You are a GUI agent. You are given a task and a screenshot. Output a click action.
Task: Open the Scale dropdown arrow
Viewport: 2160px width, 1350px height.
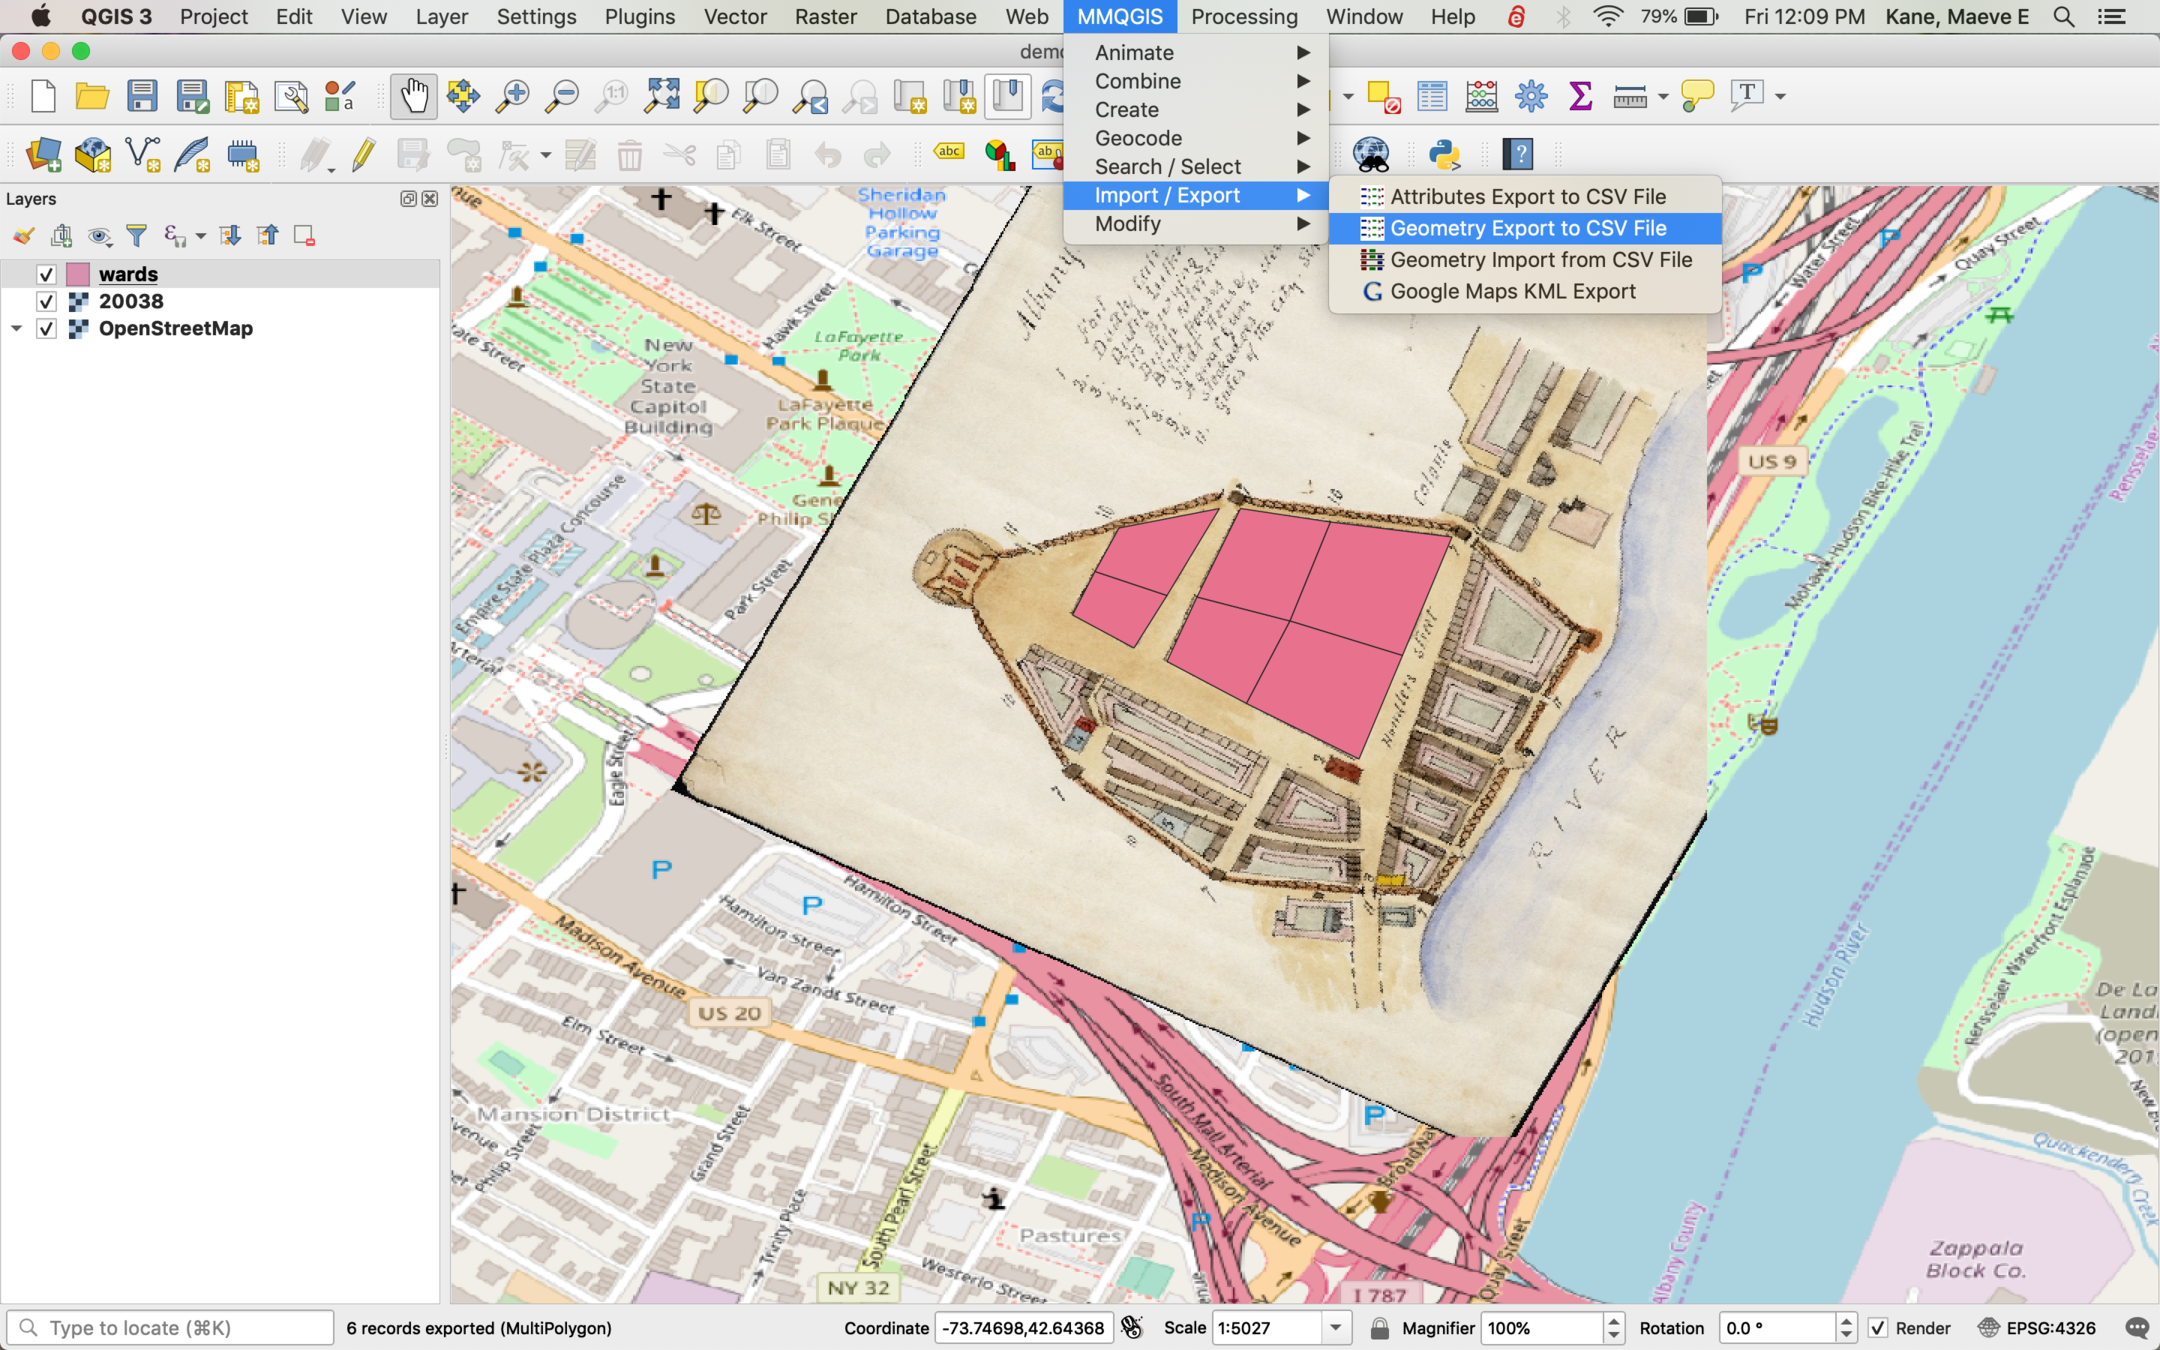(x=1335, y=1328)
